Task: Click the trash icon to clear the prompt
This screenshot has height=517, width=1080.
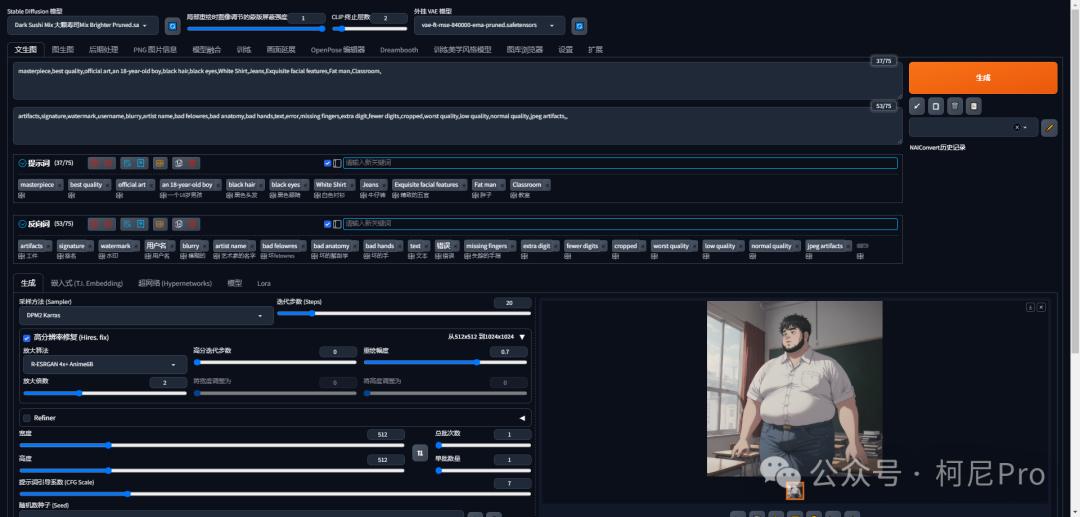Action: (955, 106)
